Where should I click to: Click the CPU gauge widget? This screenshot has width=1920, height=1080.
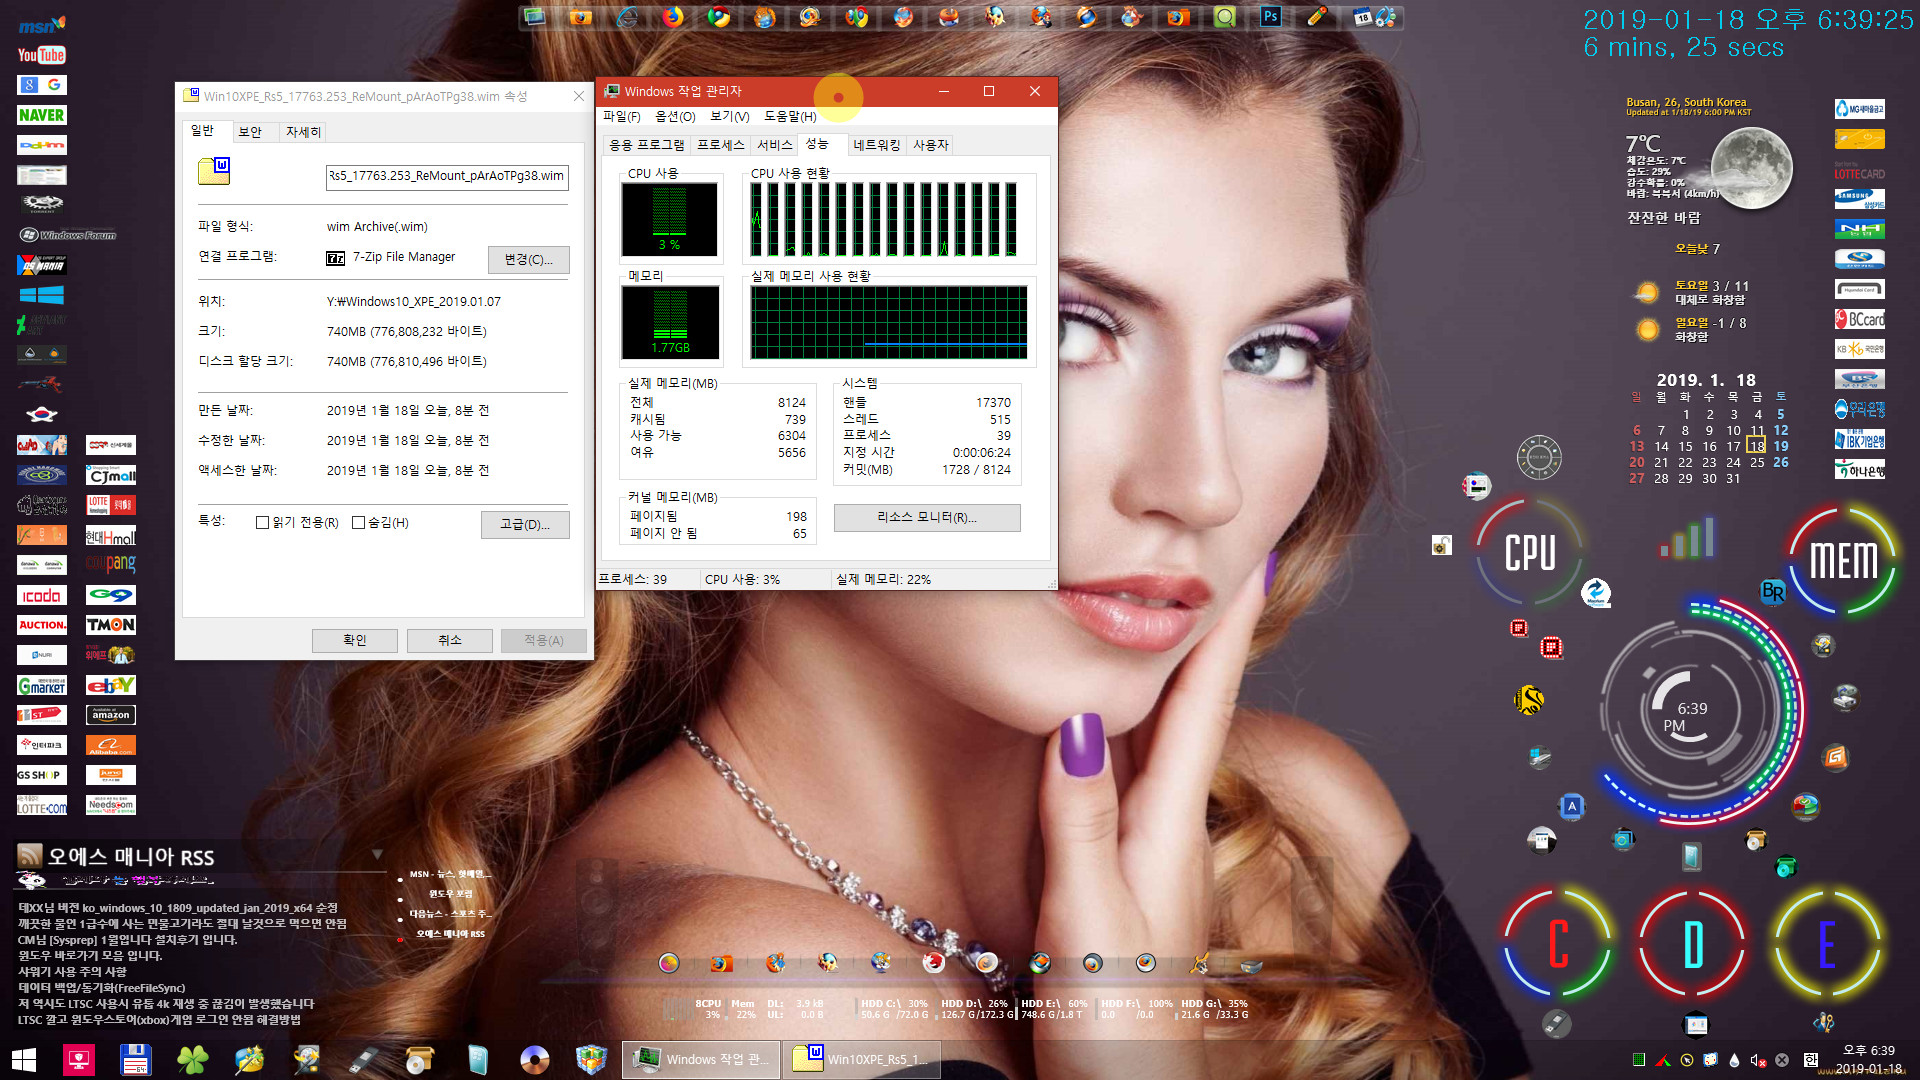click(x=1530, y=553)
